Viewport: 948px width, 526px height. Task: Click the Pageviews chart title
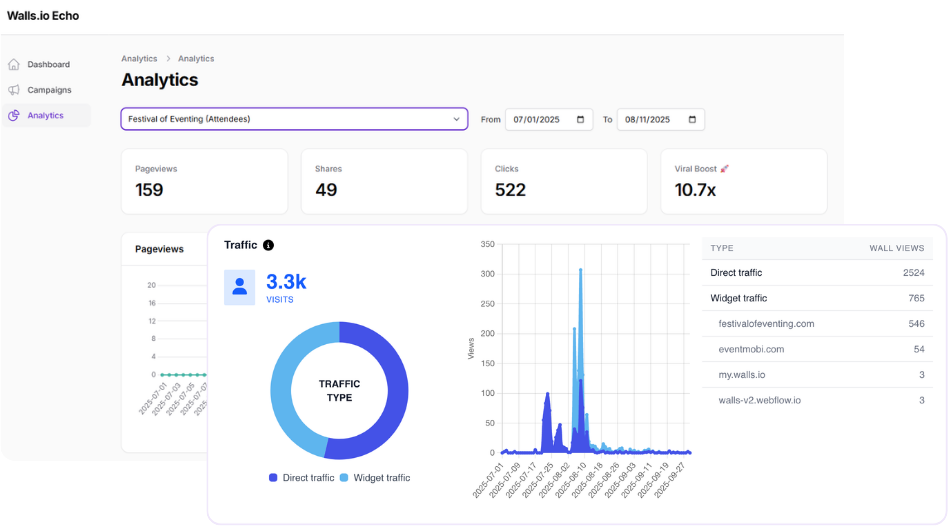[159, 249]
